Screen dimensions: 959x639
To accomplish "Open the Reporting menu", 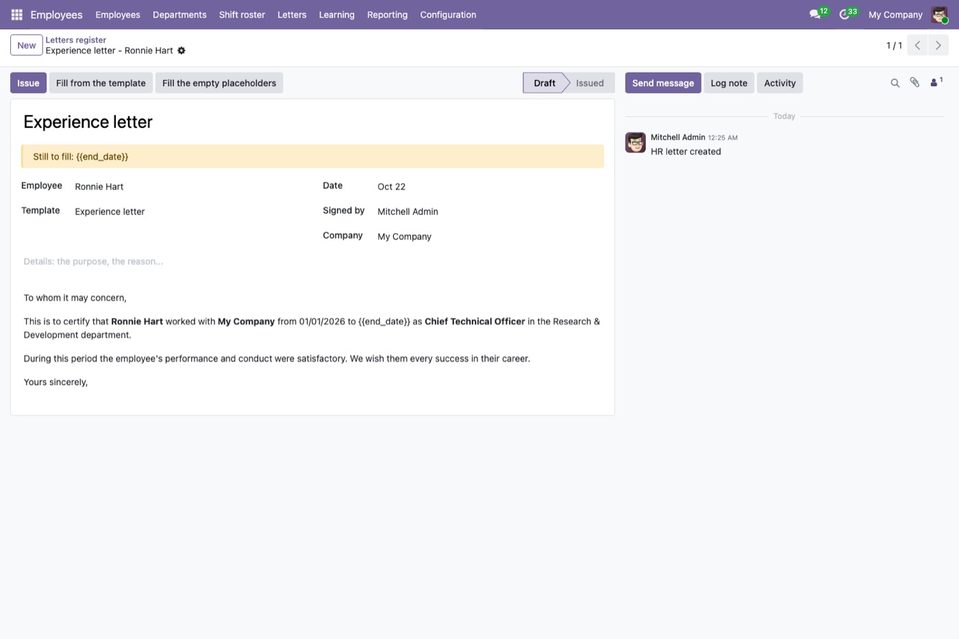I will click(387, 15).
